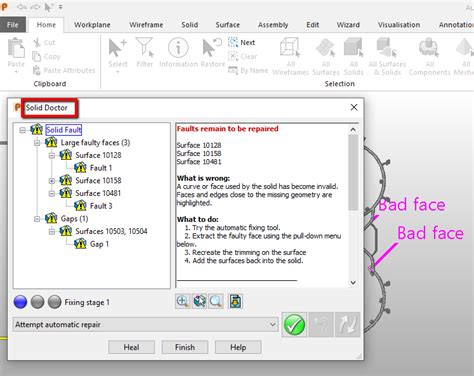Select All Wireframes icon
The image size is (474, 376).
pyautogui.click(x=290, y=48)
